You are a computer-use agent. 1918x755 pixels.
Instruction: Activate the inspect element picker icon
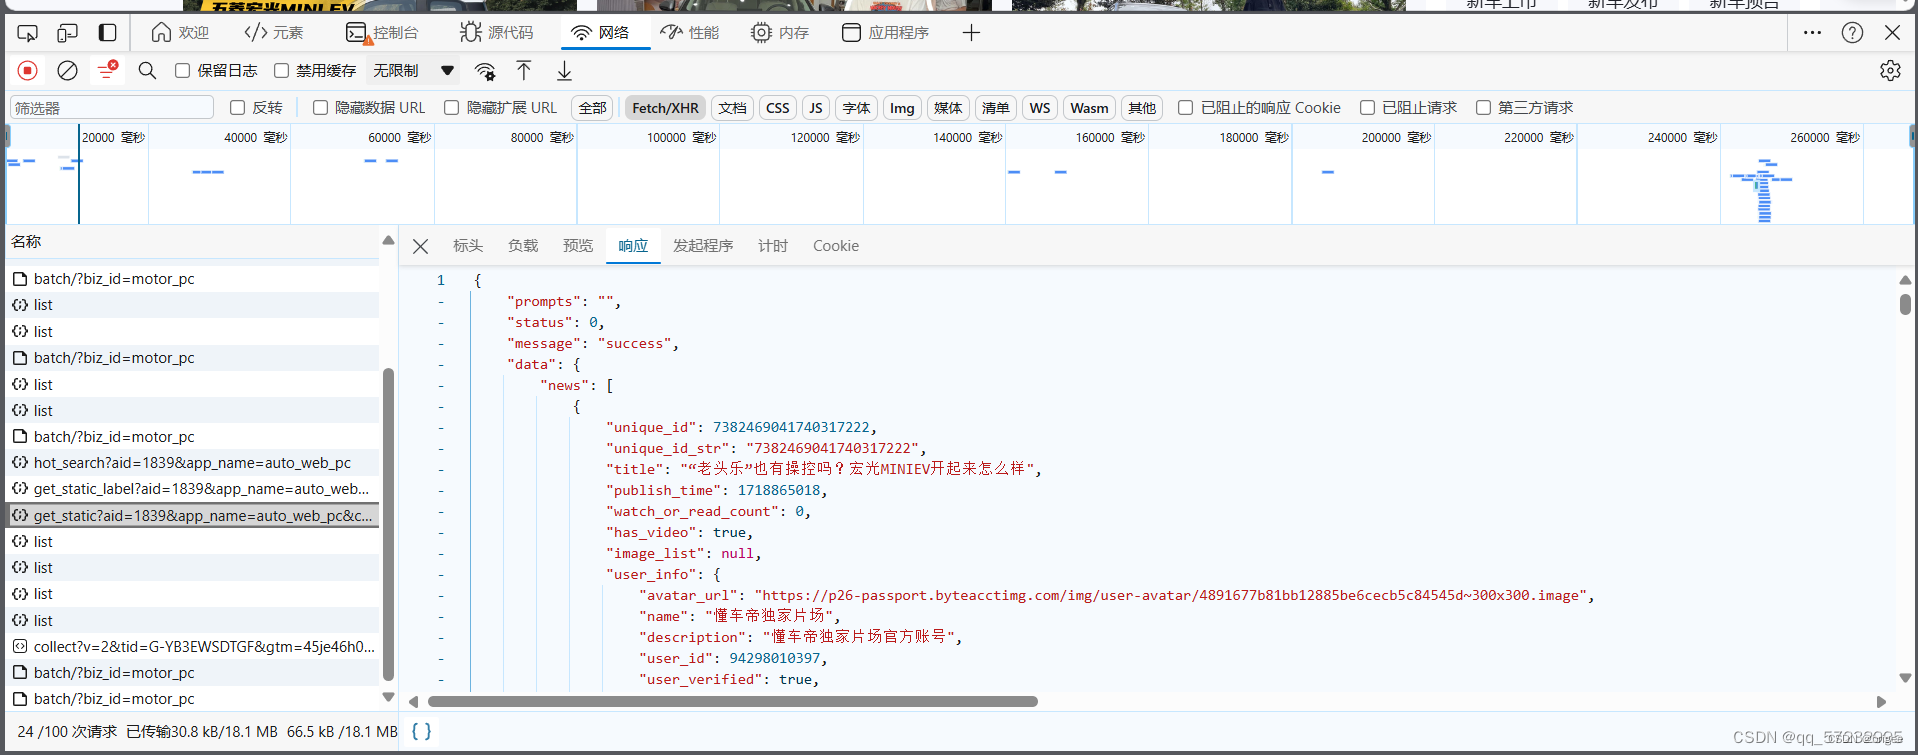[x=28, y=33]
